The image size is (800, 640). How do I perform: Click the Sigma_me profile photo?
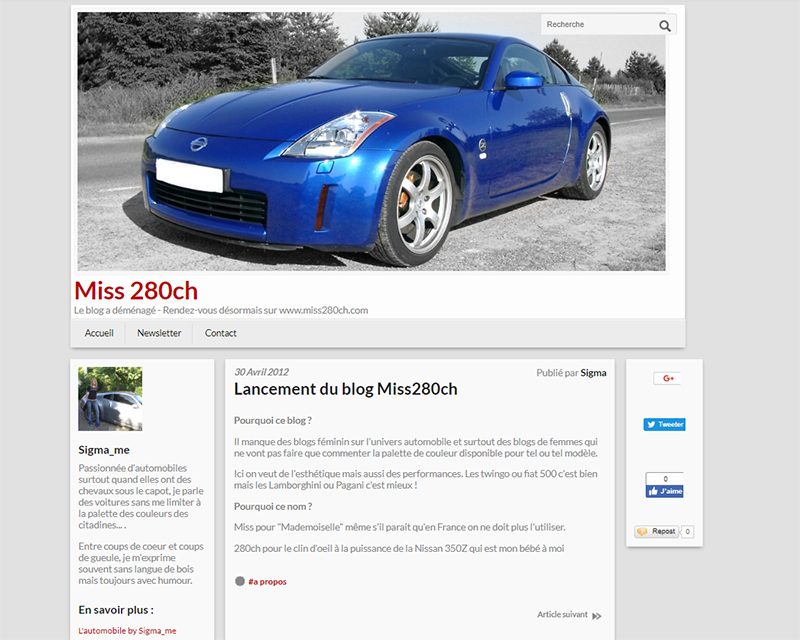coord(110,399)
